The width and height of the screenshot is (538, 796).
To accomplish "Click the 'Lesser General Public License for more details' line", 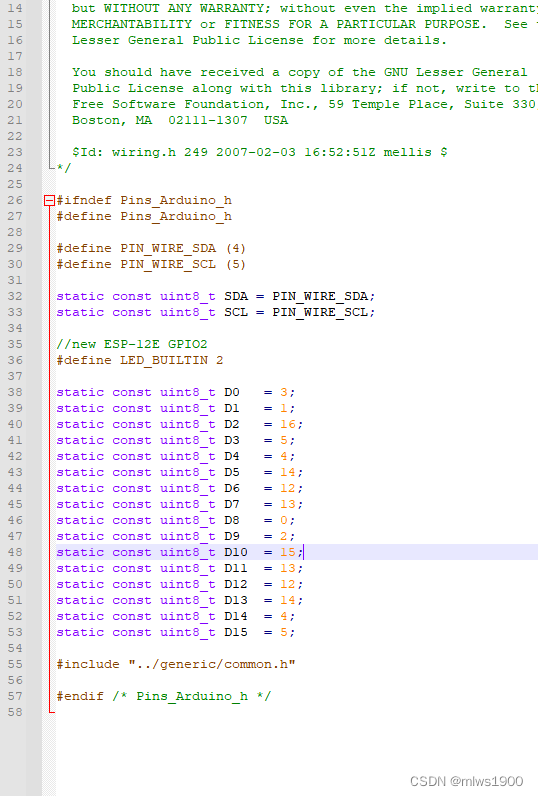I will click(259, 40).
